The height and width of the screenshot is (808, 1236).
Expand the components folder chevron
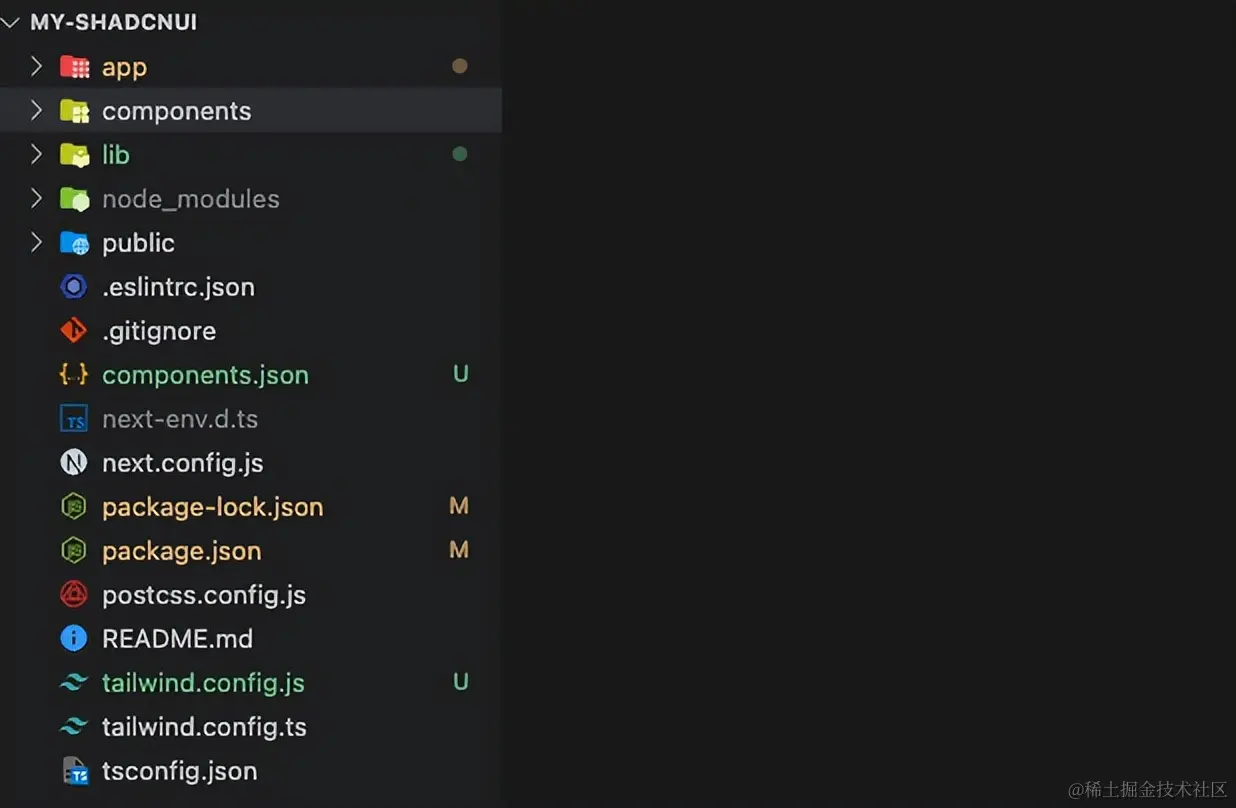click(36, 111)
